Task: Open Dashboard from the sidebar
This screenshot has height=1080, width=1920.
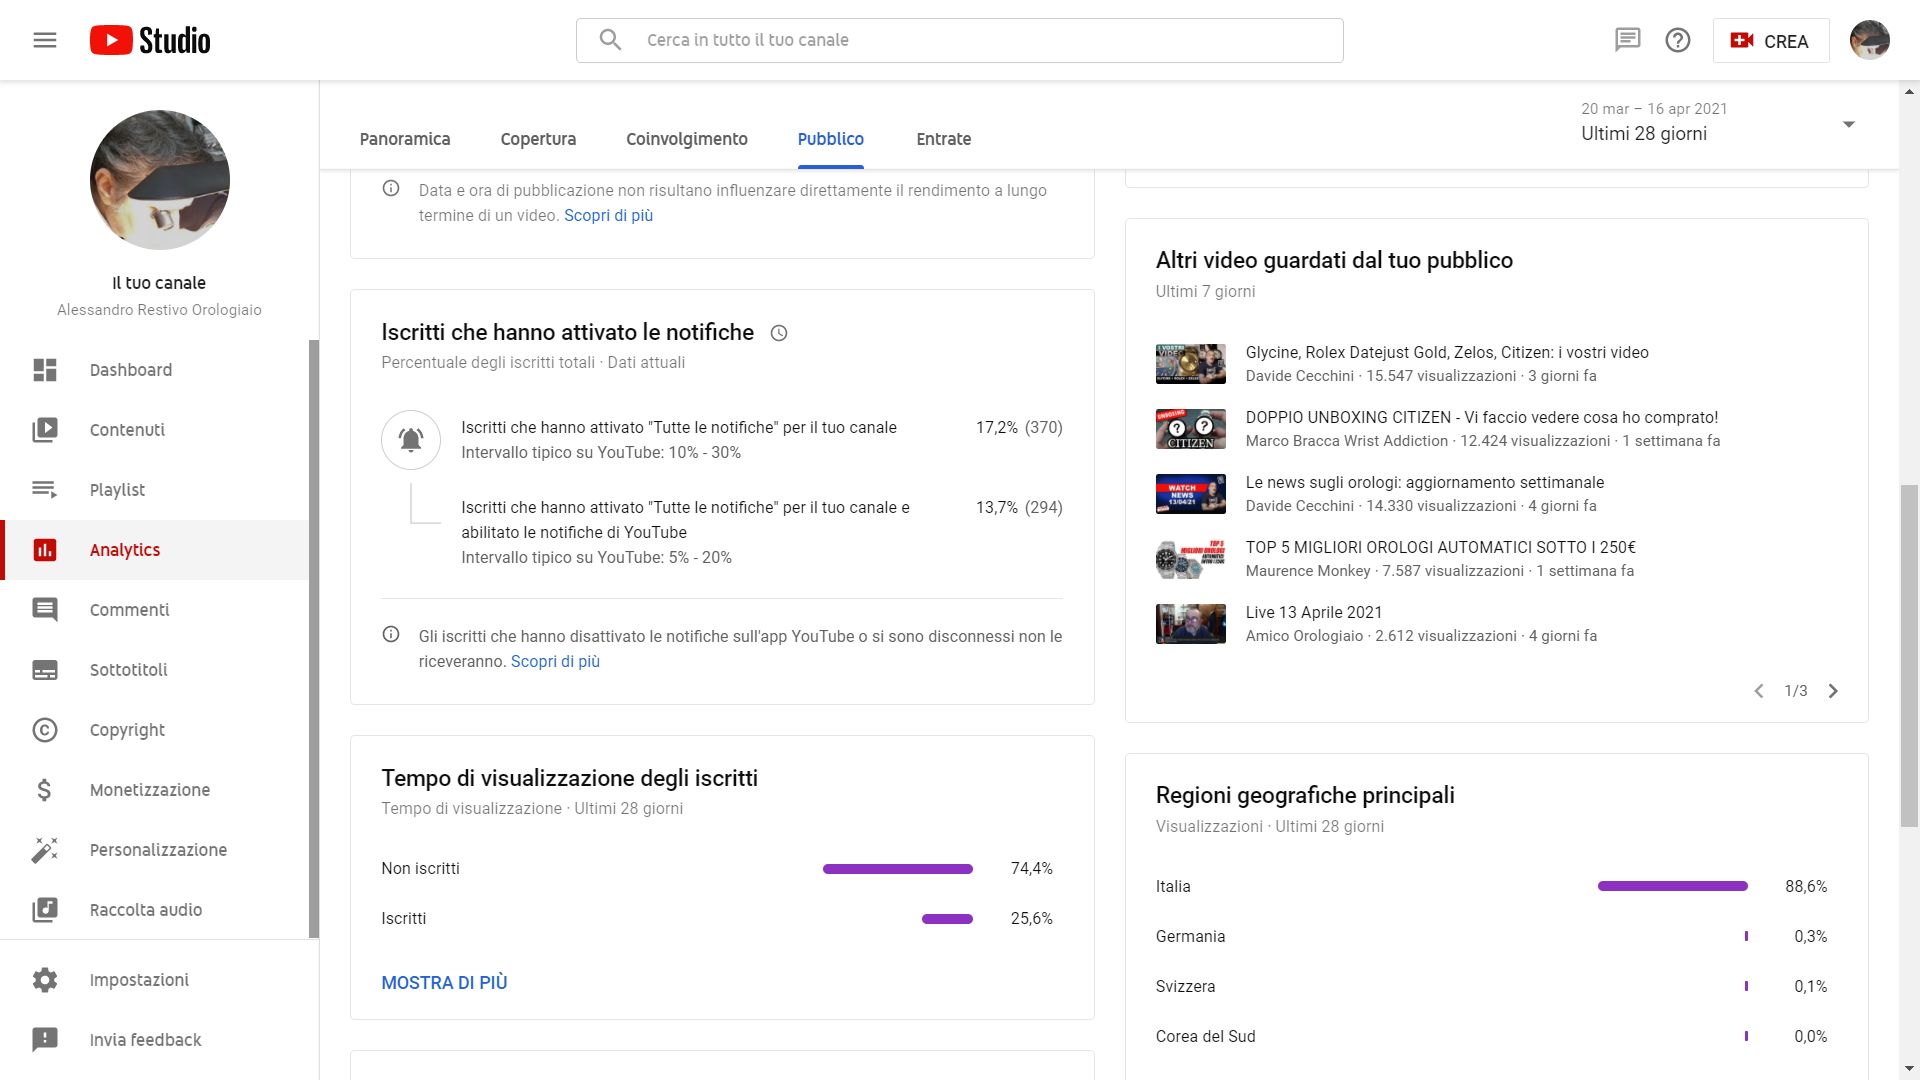Action: 155,370
